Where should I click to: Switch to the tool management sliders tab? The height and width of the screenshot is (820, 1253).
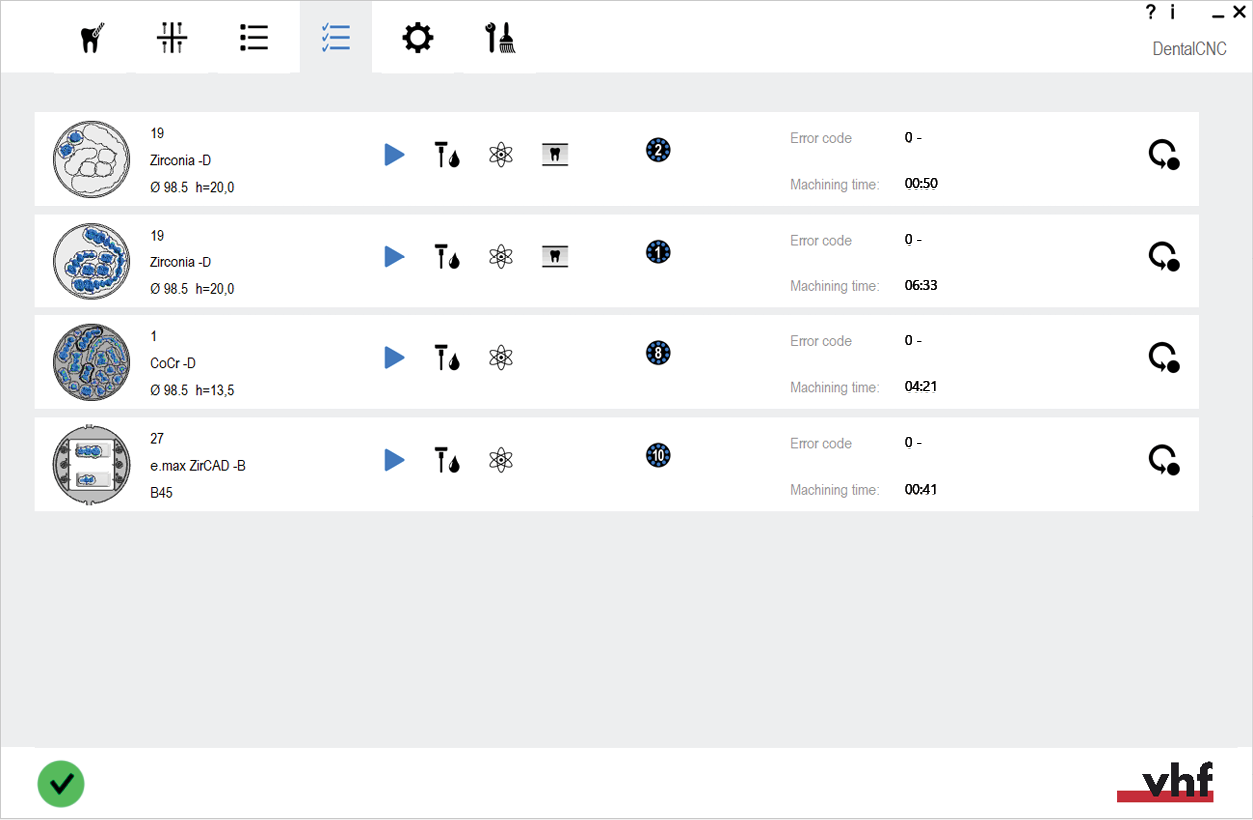pos(172,38)
